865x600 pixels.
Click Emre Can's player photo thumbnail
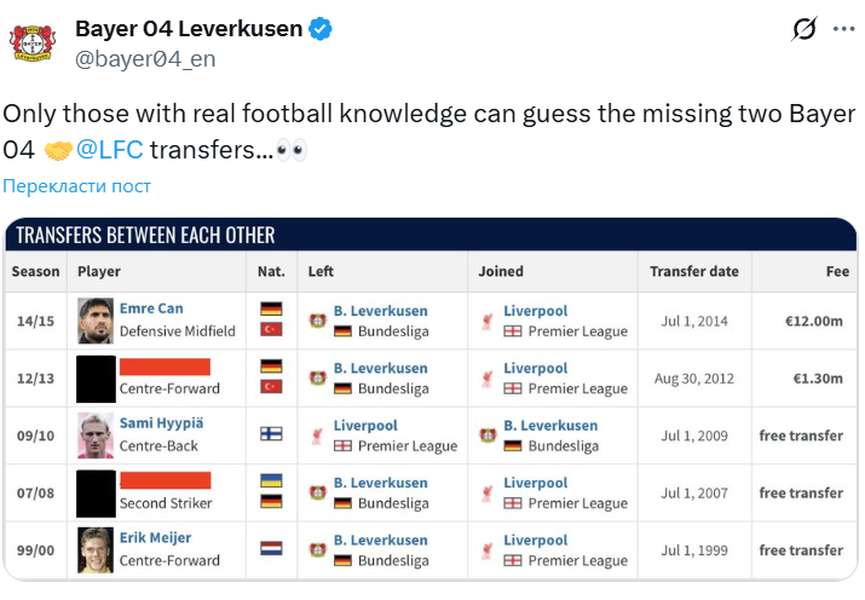pos(95,320)
